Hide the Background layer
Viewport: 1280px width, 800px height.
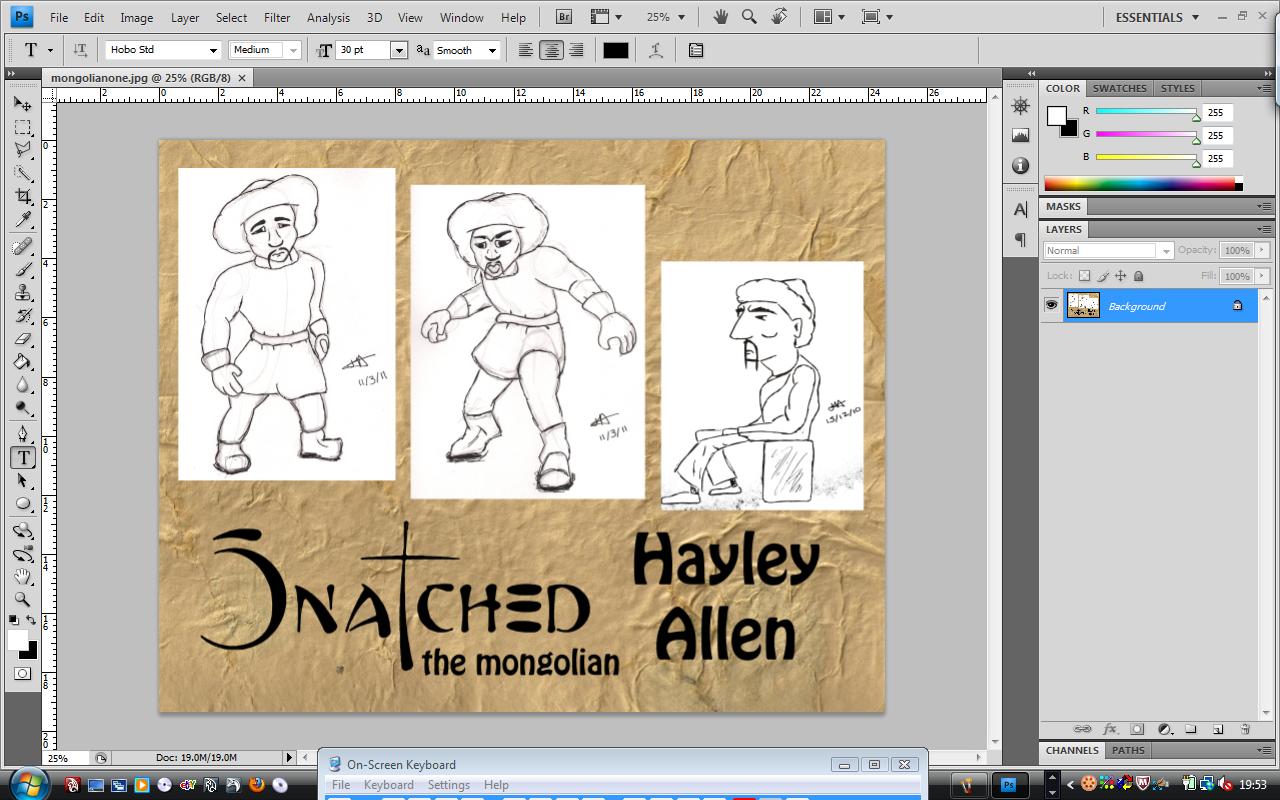click(1052, 305)
